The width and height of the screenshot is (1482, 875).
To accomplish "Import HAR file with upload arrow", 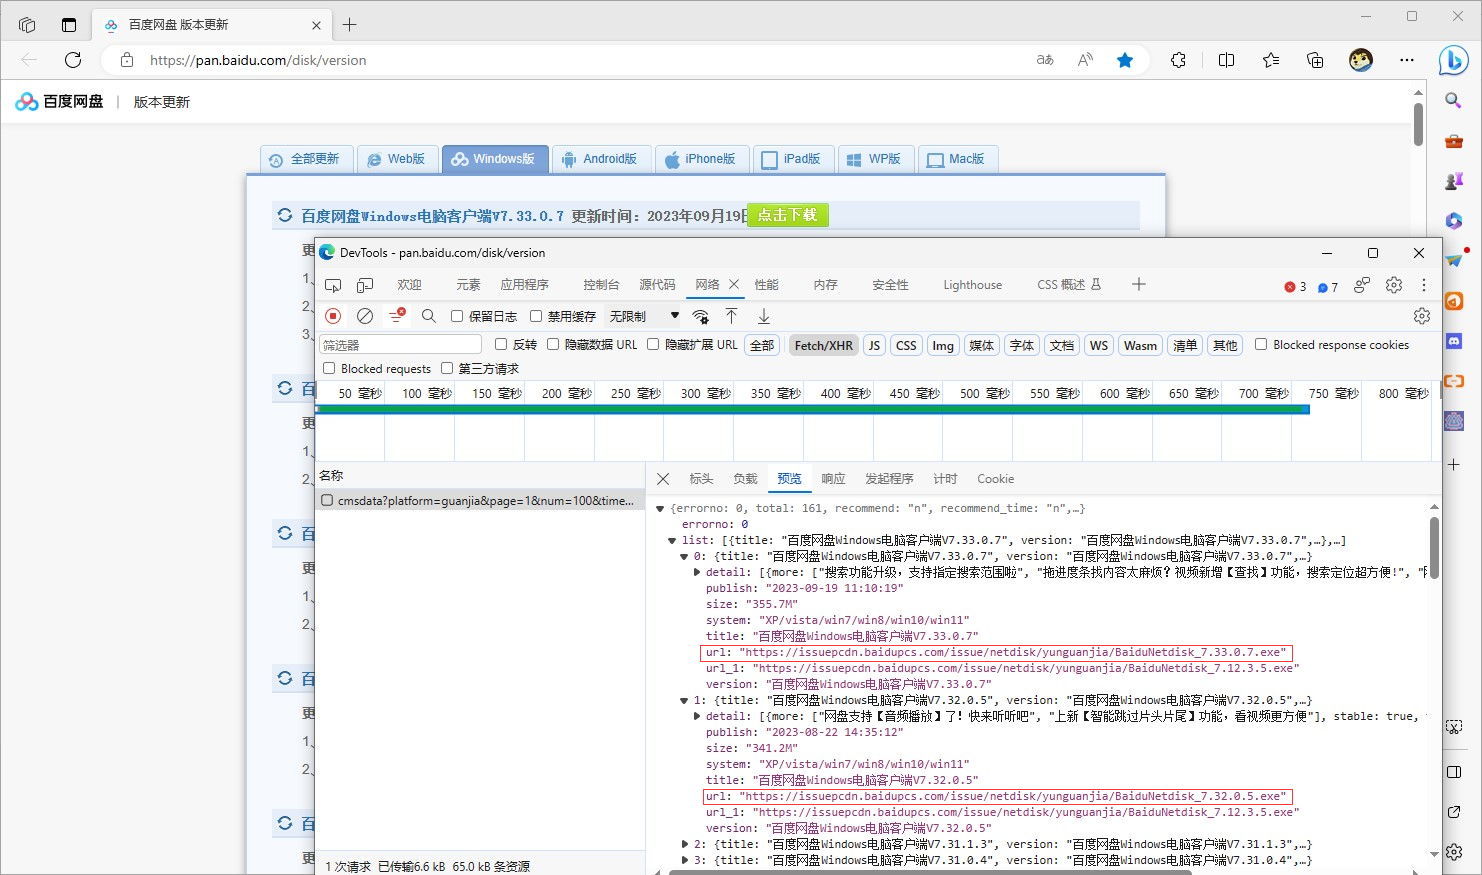I will (x=732, y=316).
